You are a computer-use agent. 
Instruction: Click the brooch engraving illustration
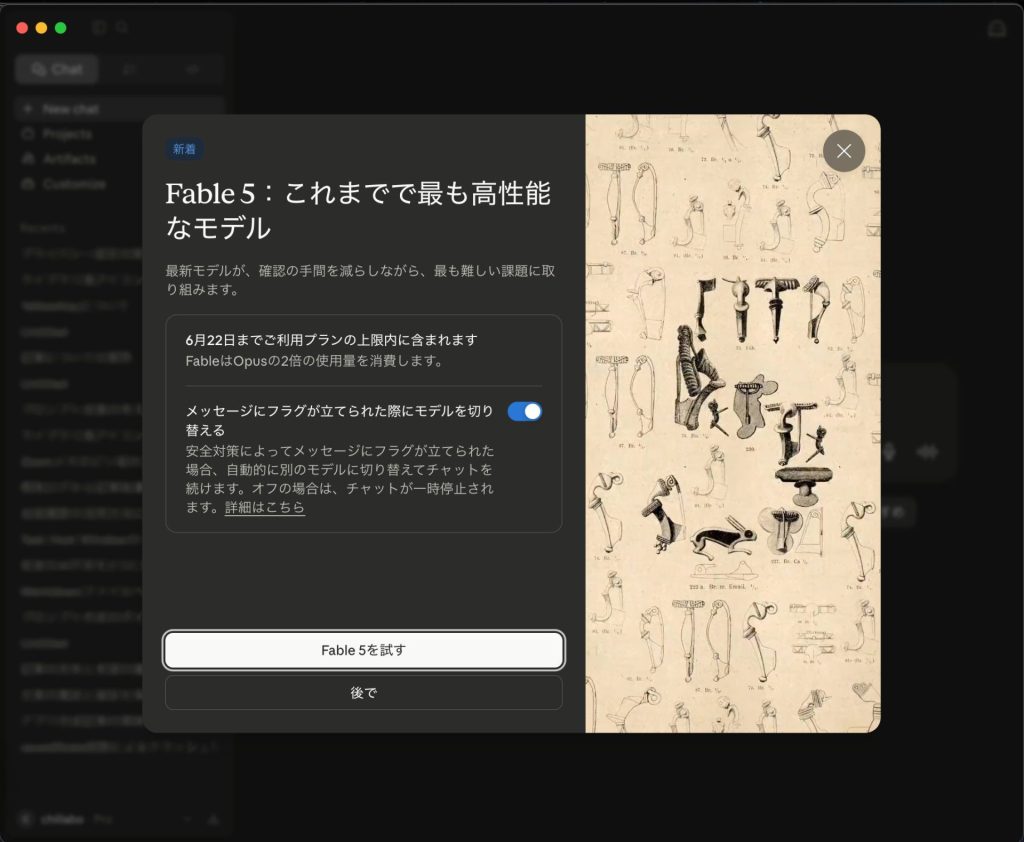733,423
